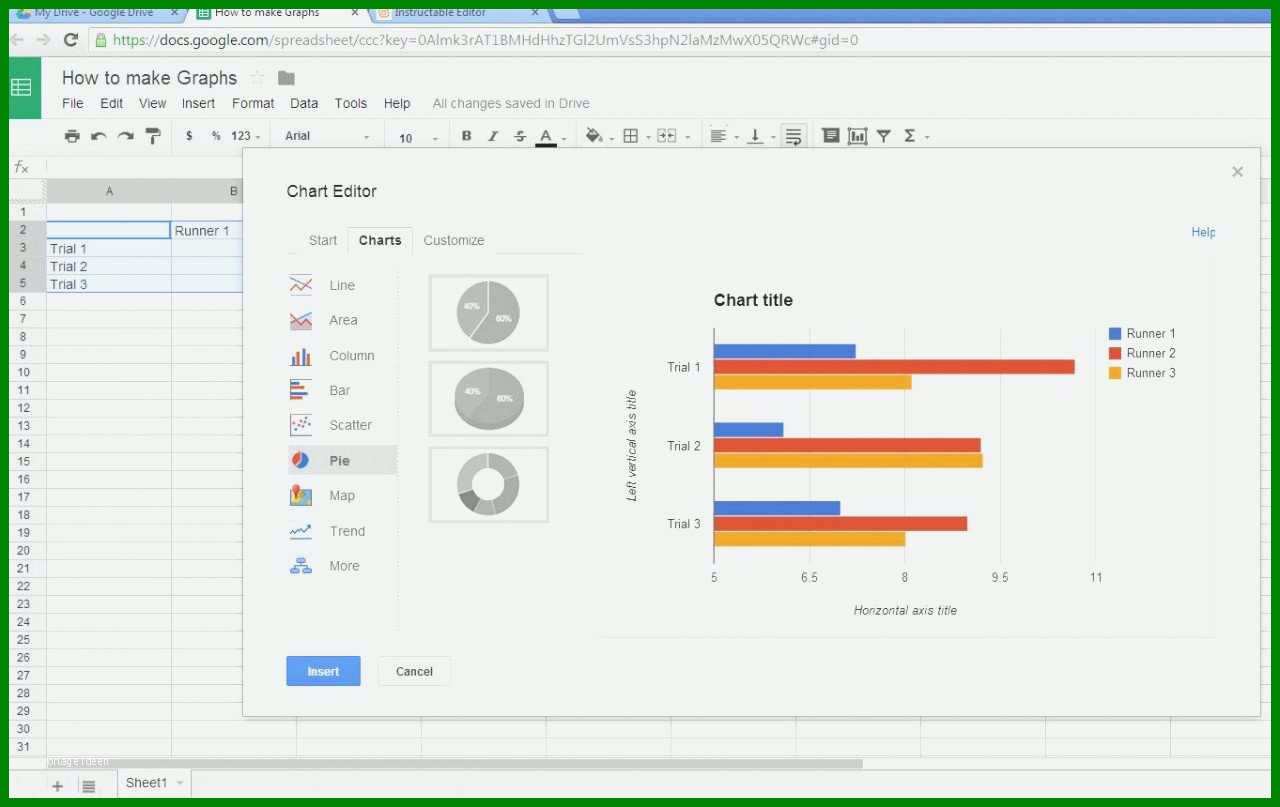
Task: Open the horizontal align dropdown
Action: coord(723,136)
